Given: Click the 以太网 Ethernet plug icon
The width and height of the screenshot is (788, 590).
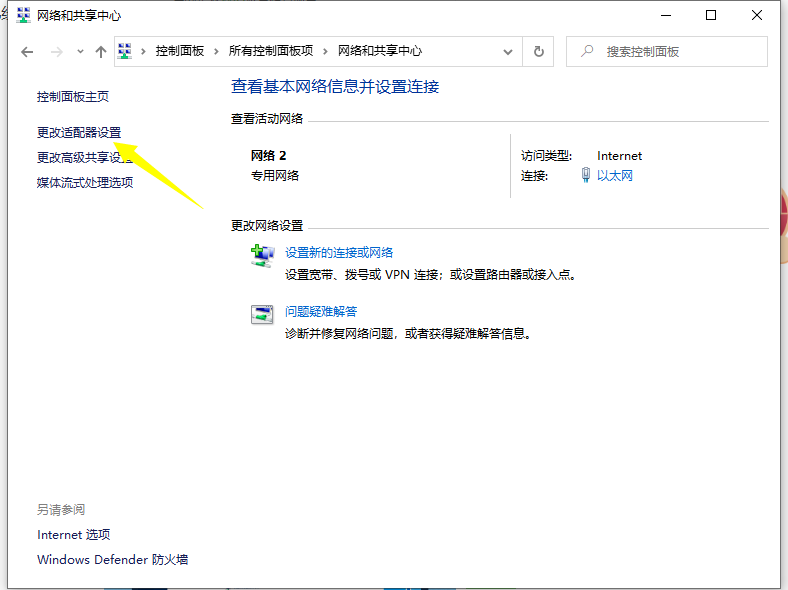Looking at the screenshot, I should (x=586, y=176).
